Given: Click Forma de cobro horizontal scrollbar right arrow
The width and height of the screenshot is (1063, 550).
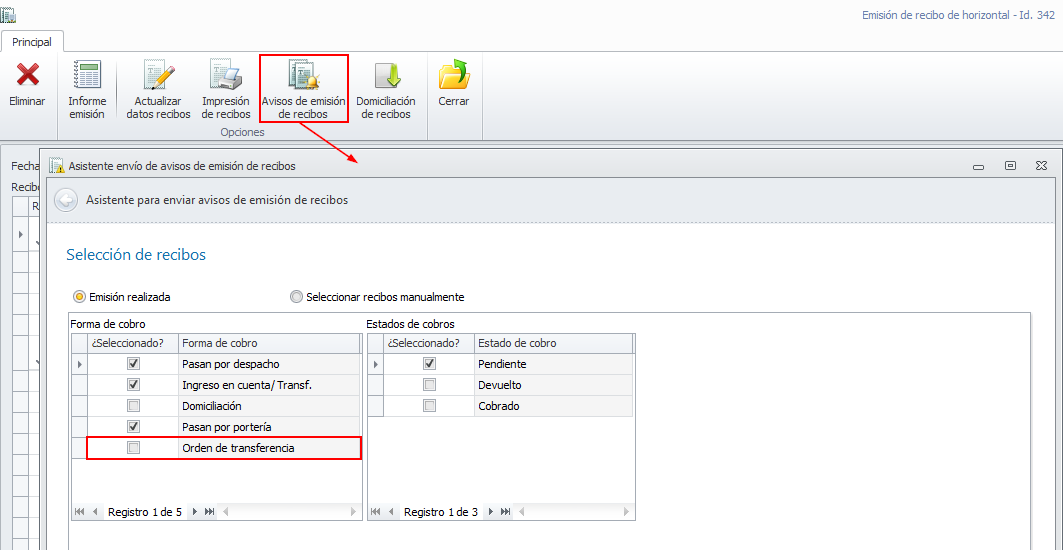Looking at the screenshot, I should (x=353, y=511).
